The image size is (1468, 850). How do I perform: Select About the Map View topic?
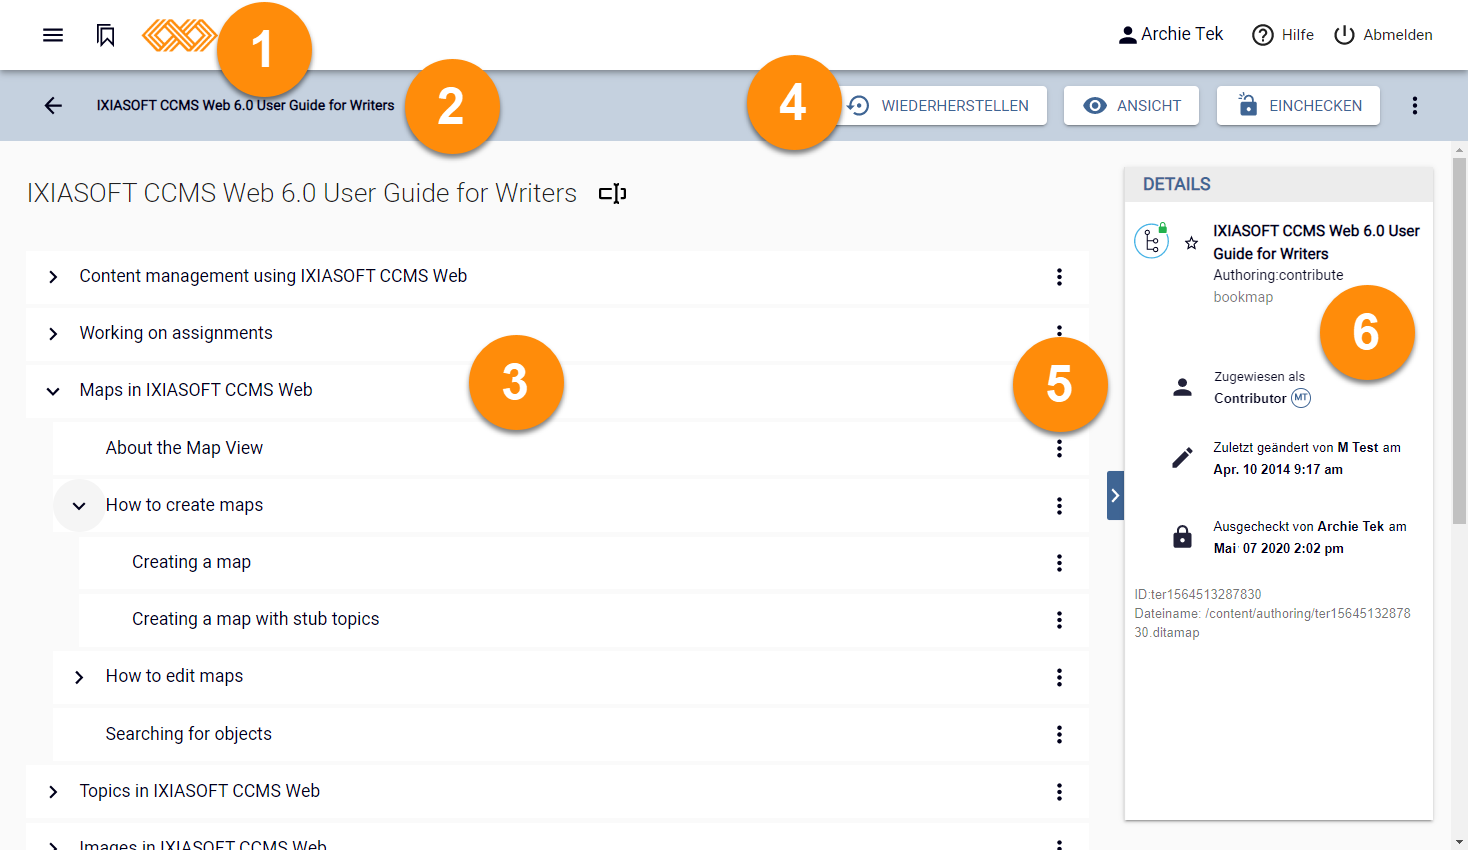[184, 448]
